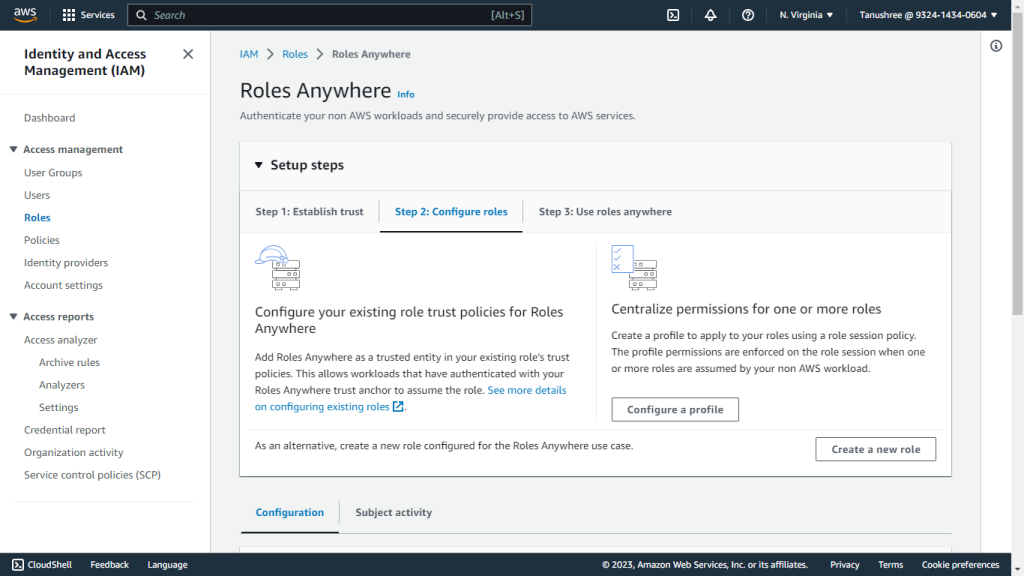
Task: Collapse the Access reports section
Action: (13, 317)
